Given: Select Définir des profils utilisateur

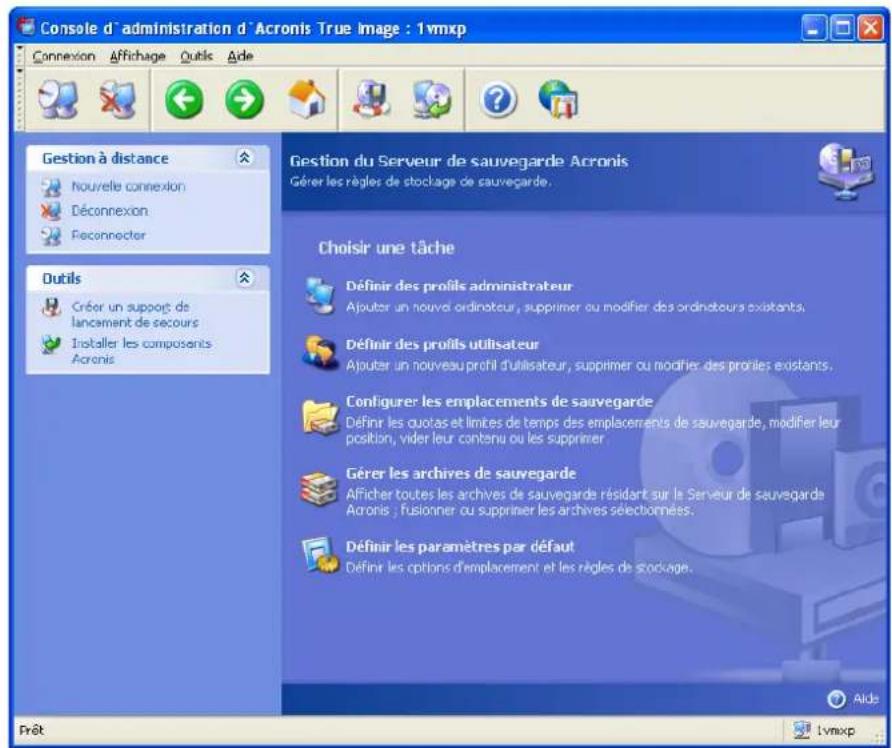Looking at the screenshot, I should (x=442, y=345).
